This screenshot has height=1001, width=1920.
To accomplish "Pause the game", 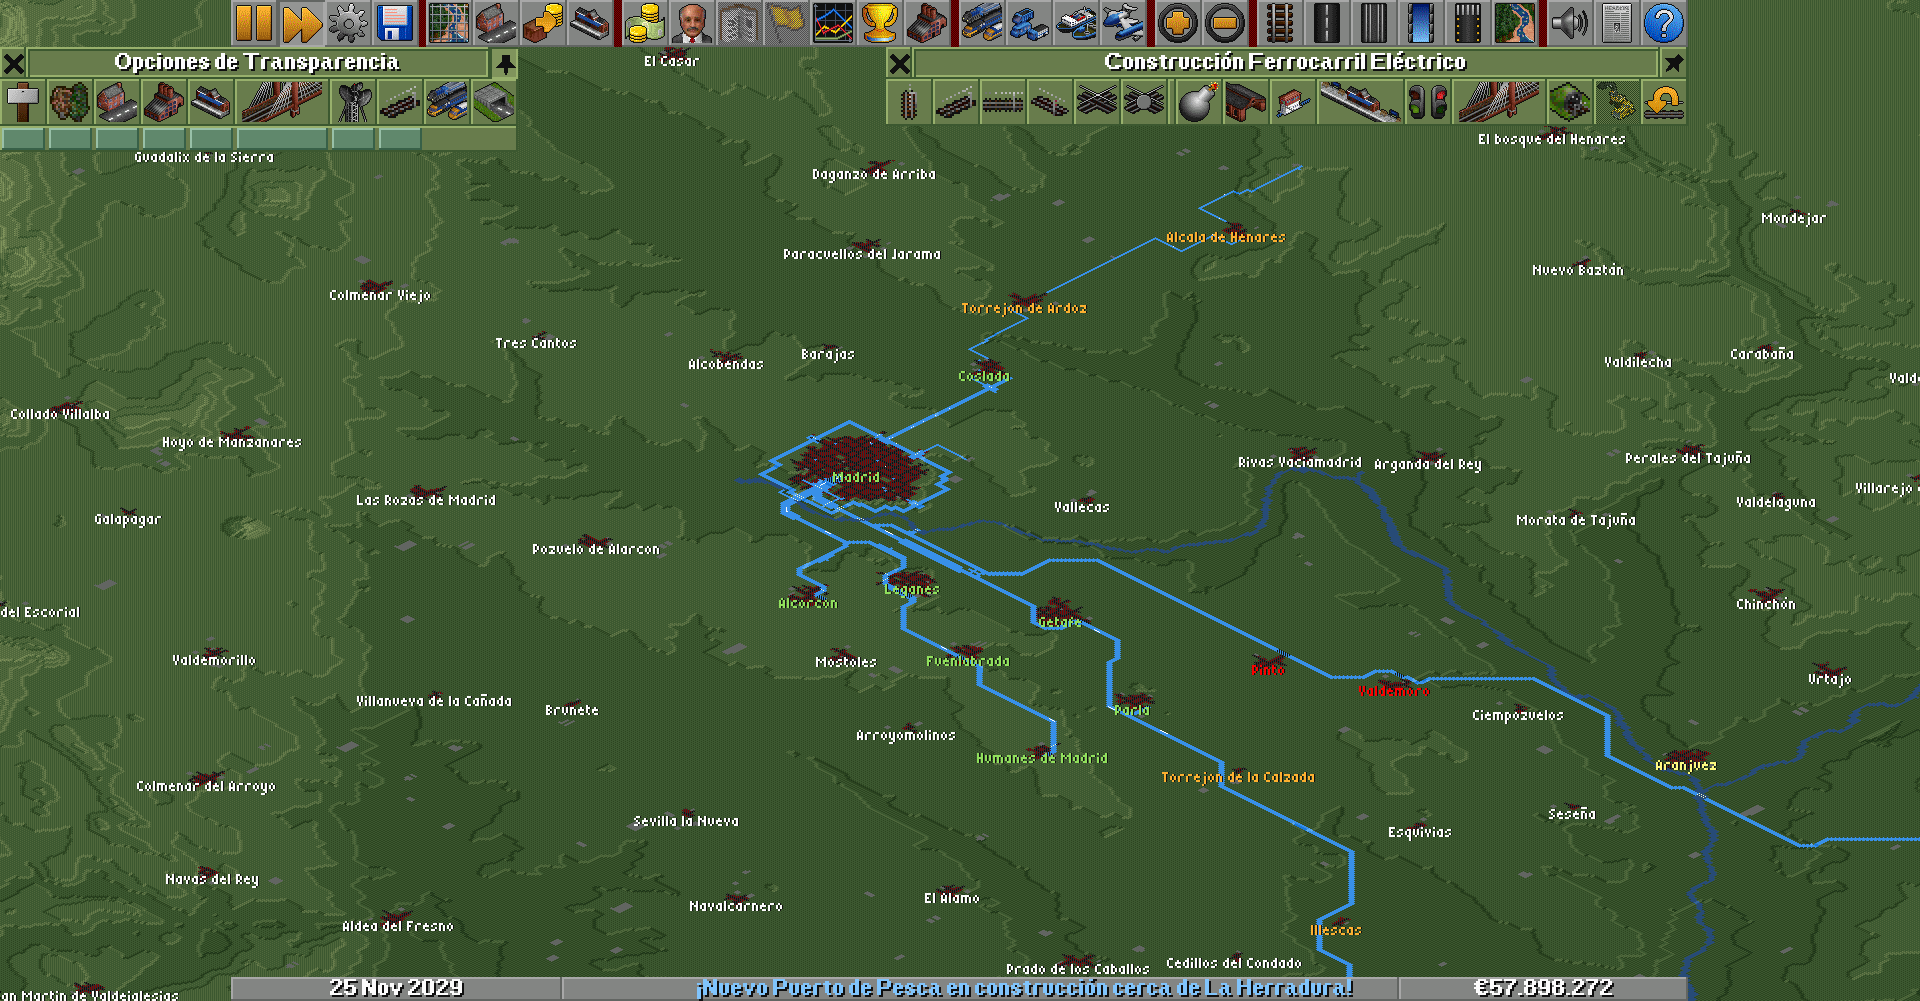I will tap(254, 23).
